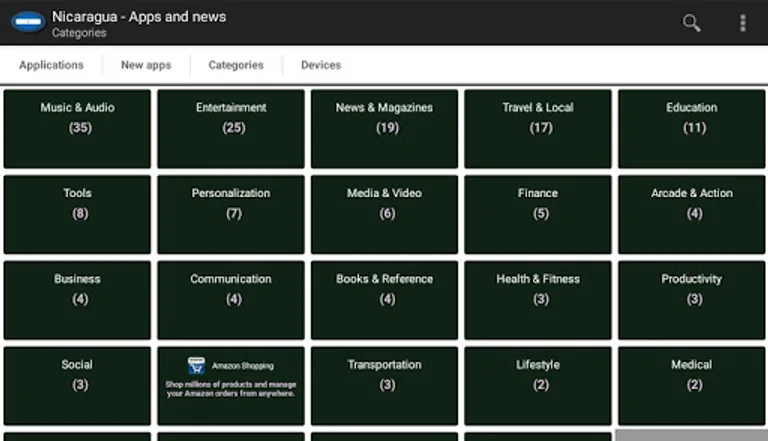Open the Communication category tile
Viewport: 768px width, 441px height.
[231, 300]
